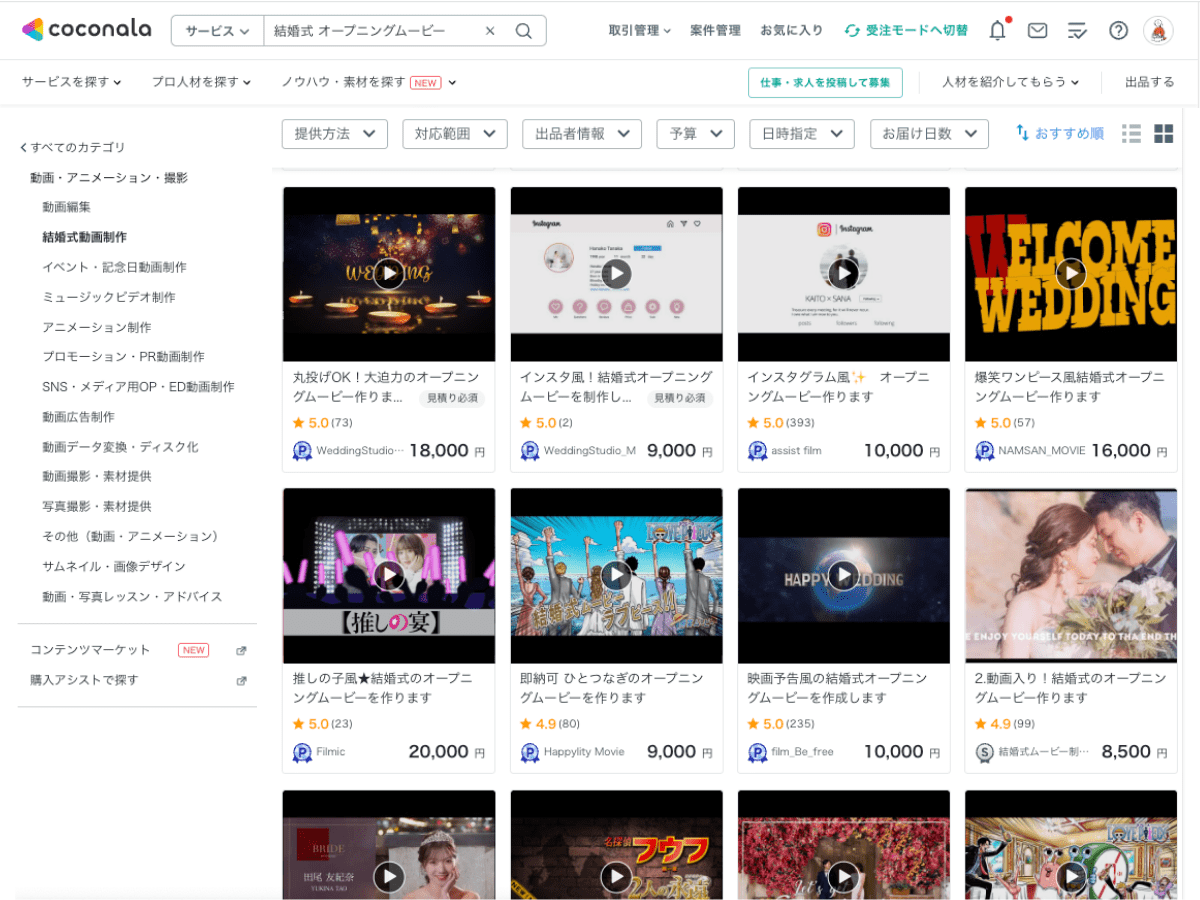
Task: Switch to grid view layout icon
Action: 1164,133
